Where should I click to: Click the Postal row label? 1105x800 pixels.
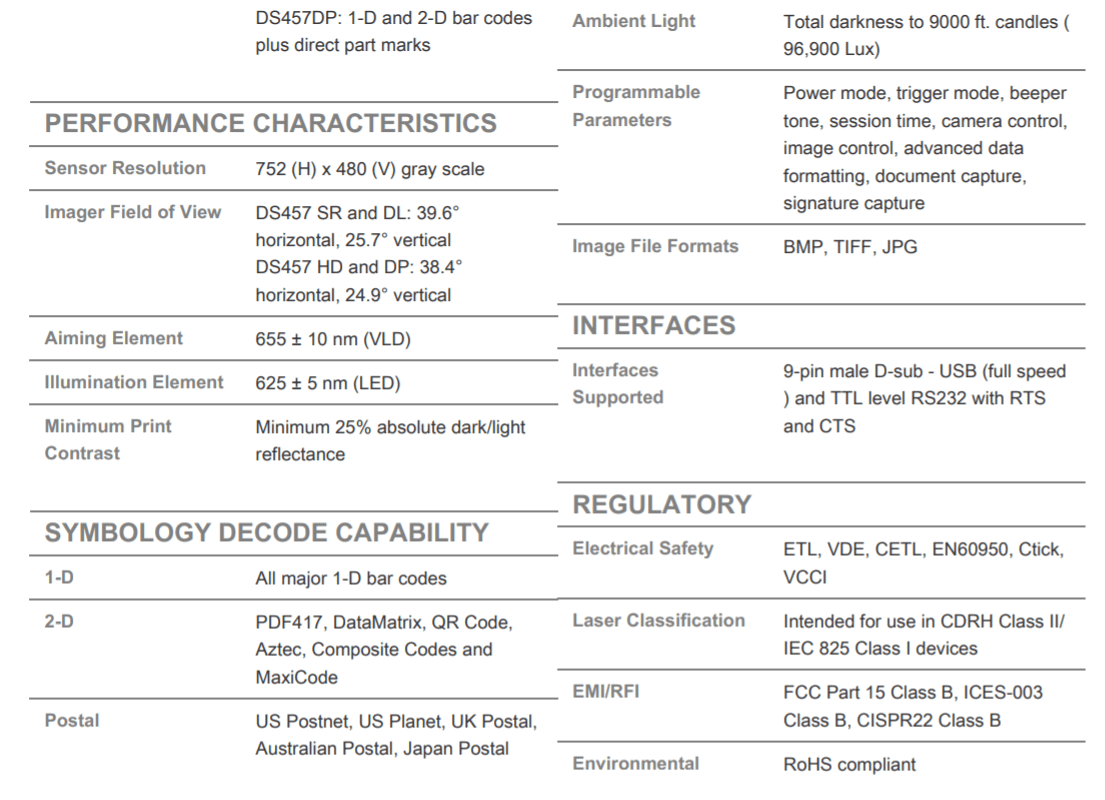[72, 720]
